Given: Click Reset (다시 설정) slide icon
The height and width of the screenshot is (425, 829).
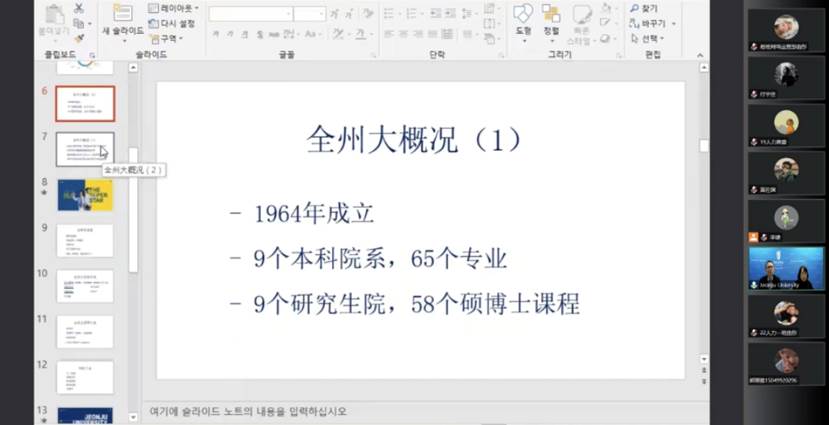Looking at the screenshot, I should click(153, 23).
